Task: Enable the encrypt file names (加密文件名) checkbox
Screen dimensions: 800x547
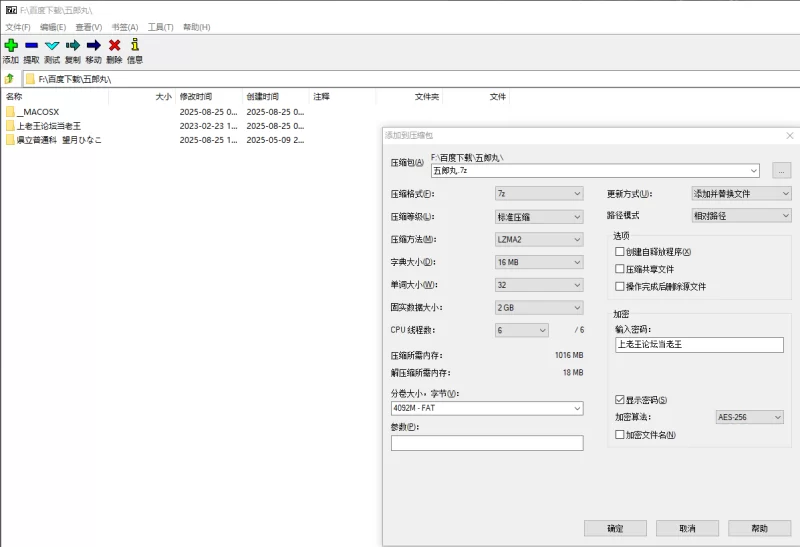Action: click(x=620, y=435)
